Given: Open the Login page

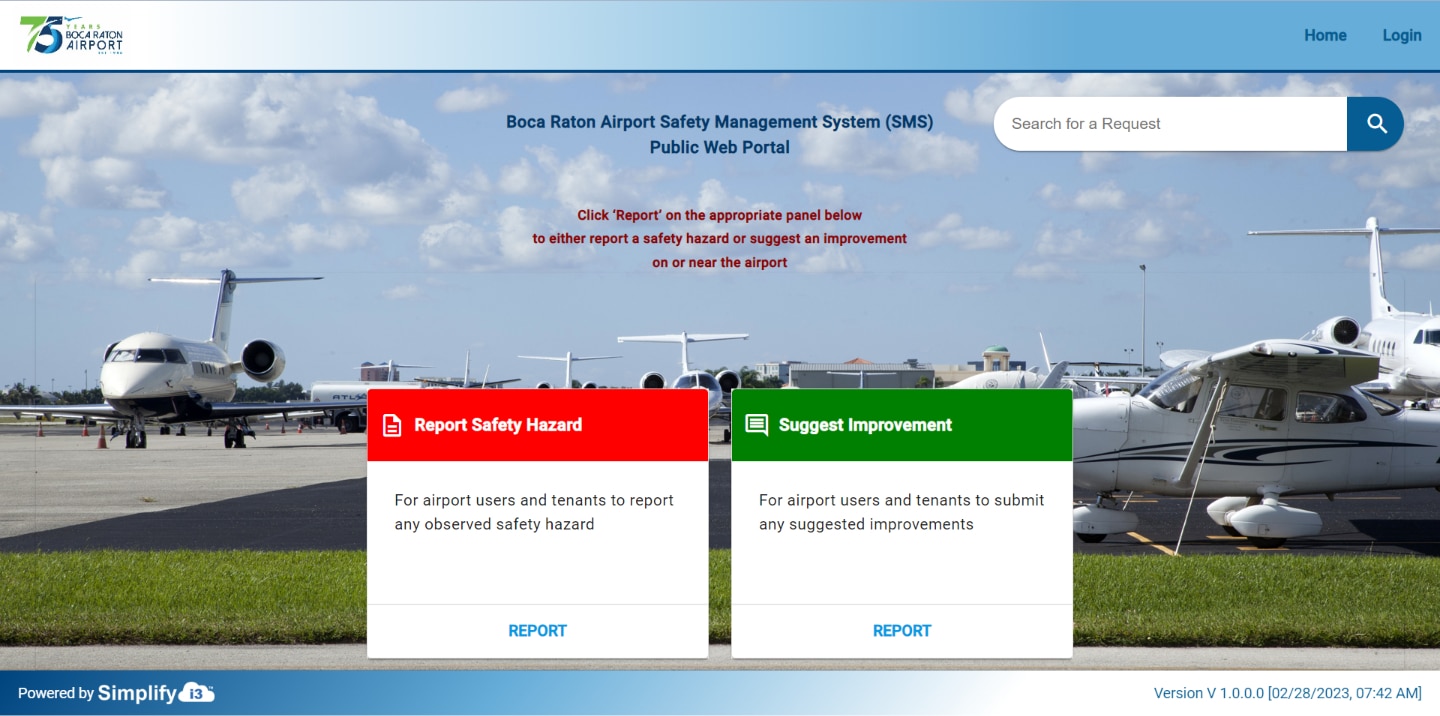Looking at the screenshot, I should 1401,35.
